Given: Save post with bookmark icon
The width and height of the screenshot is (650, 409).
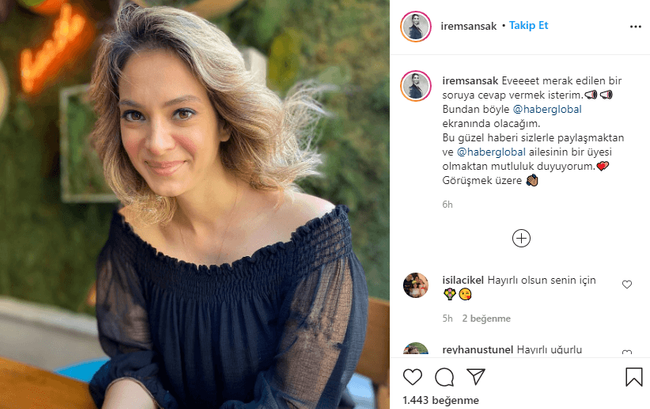Looking at the screenshot, I should (x=634, y=377).
